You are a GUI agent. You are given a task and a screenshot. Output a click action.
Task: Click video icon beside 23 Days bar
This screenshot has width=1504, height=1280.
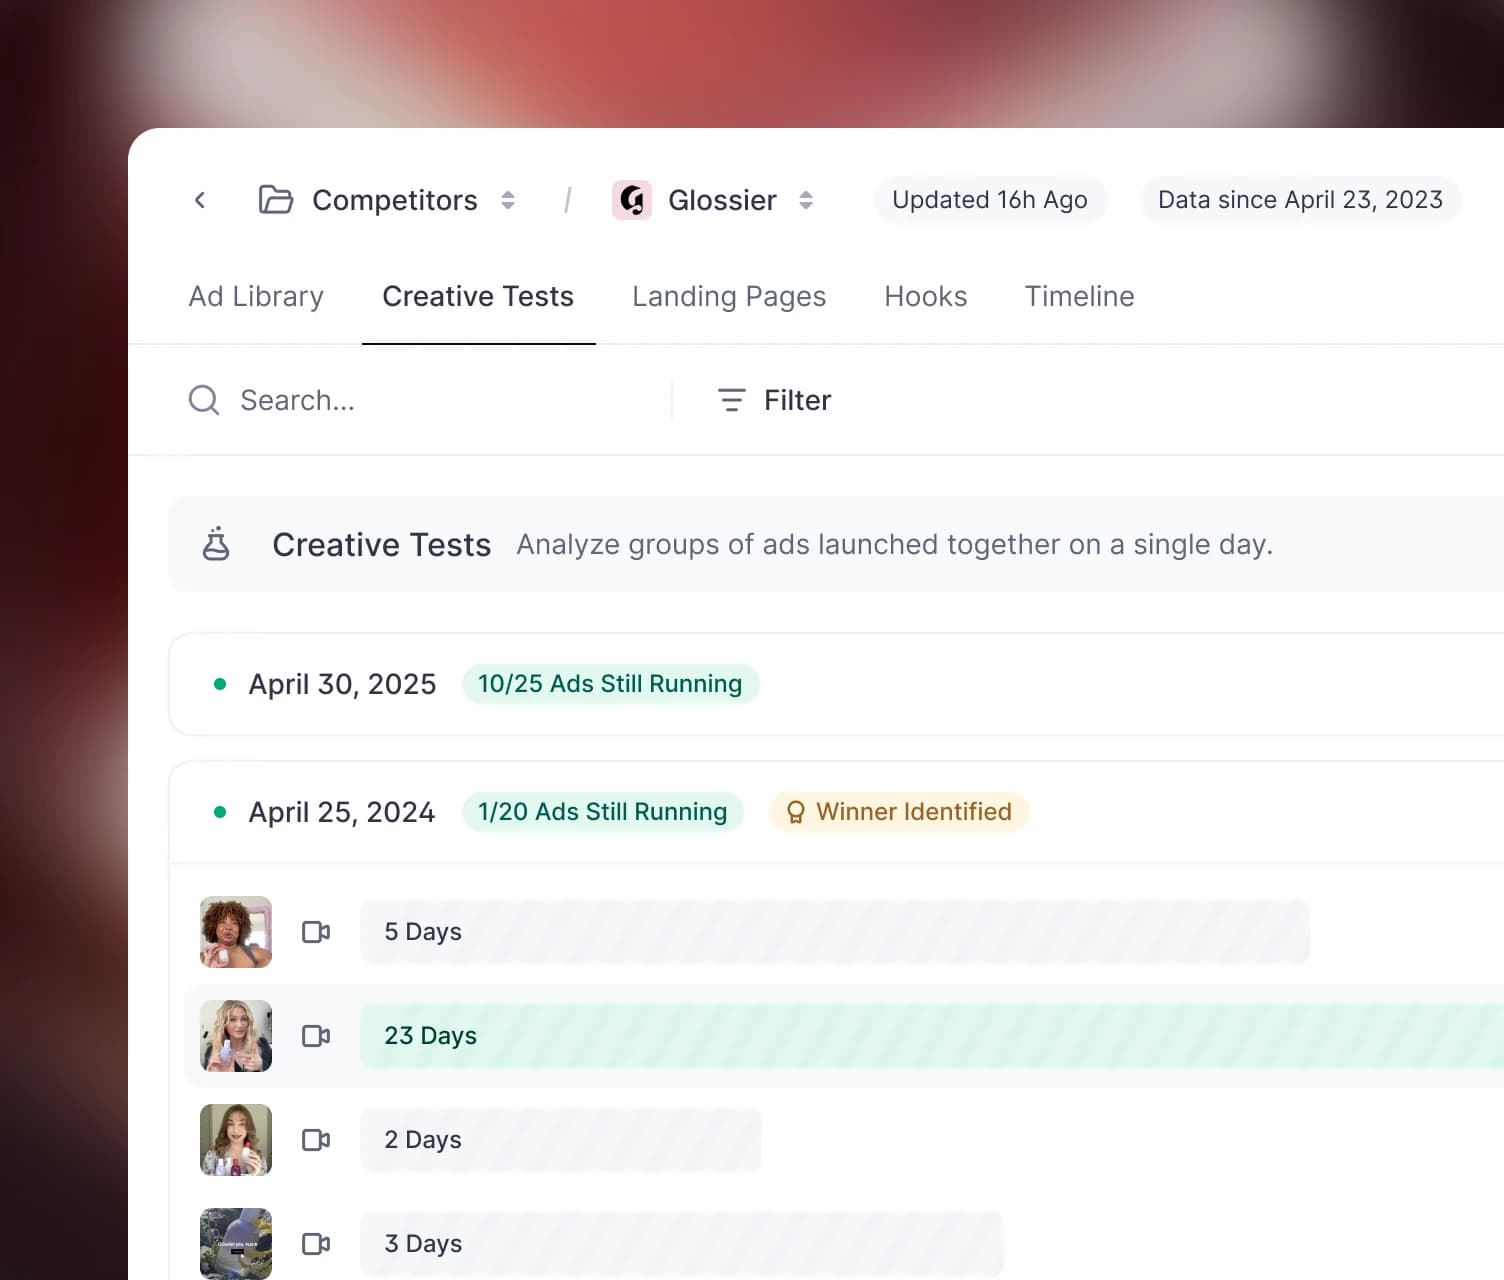316,1036
